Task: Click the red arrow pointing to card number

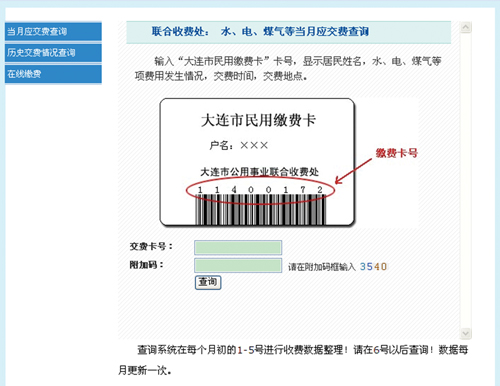Action: coord(353,171)
